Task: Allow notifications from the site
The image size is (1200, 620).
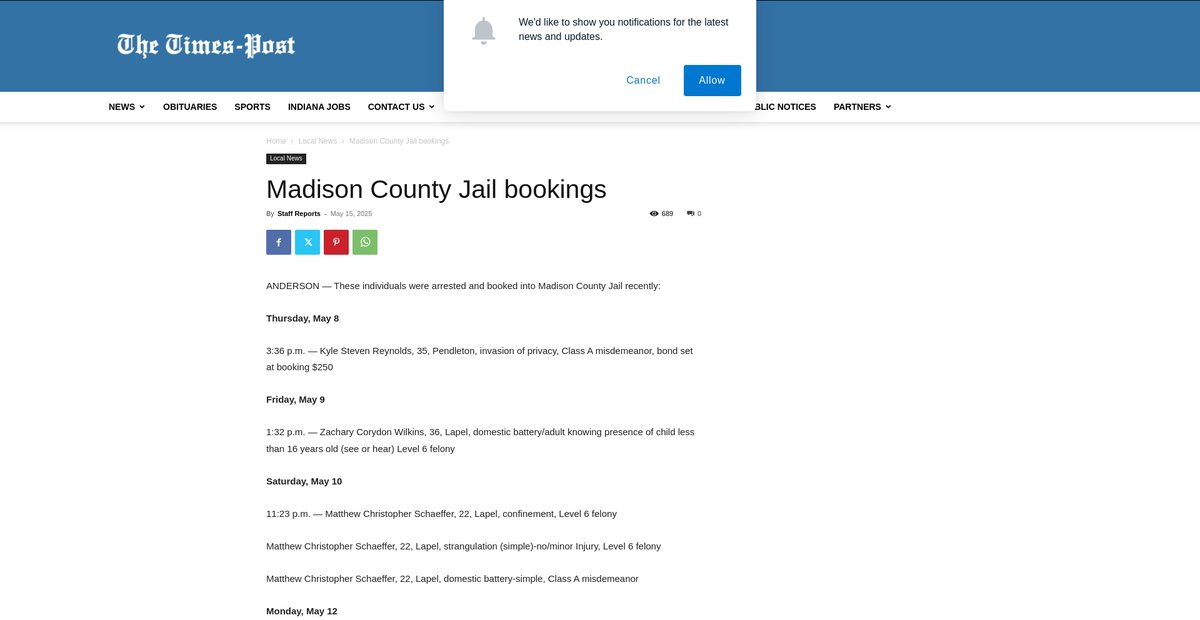Action: point(712,80)
